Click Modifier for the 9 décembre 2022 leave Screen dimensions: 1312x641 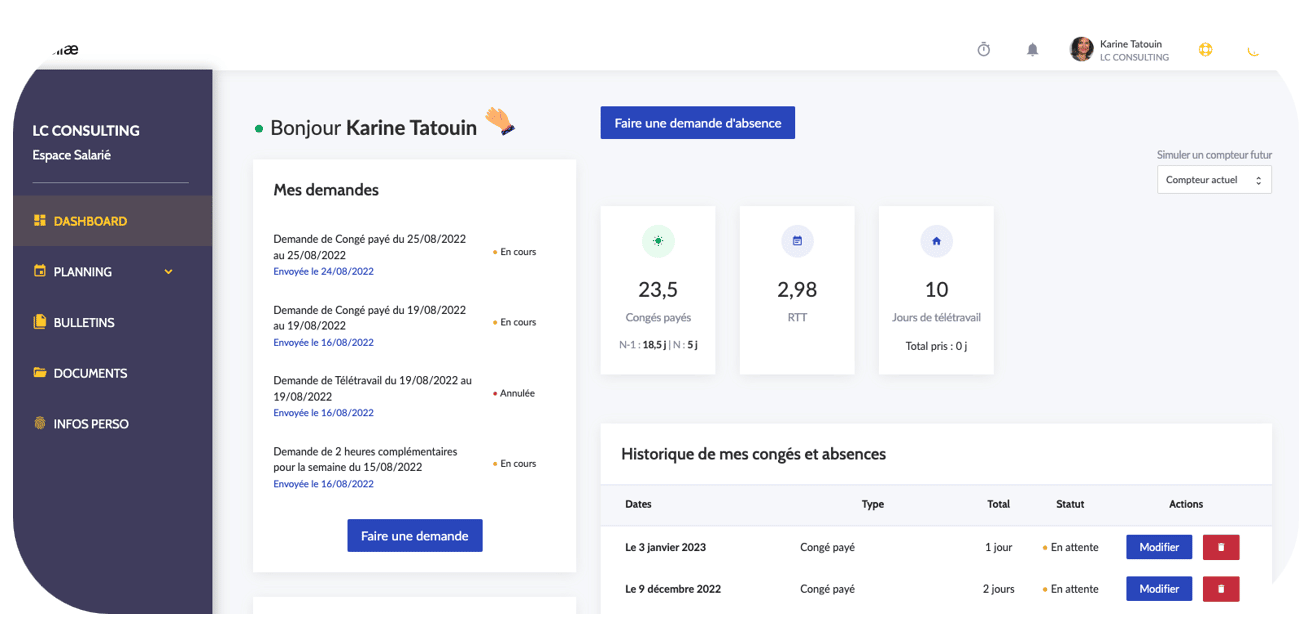[1159, 589]
